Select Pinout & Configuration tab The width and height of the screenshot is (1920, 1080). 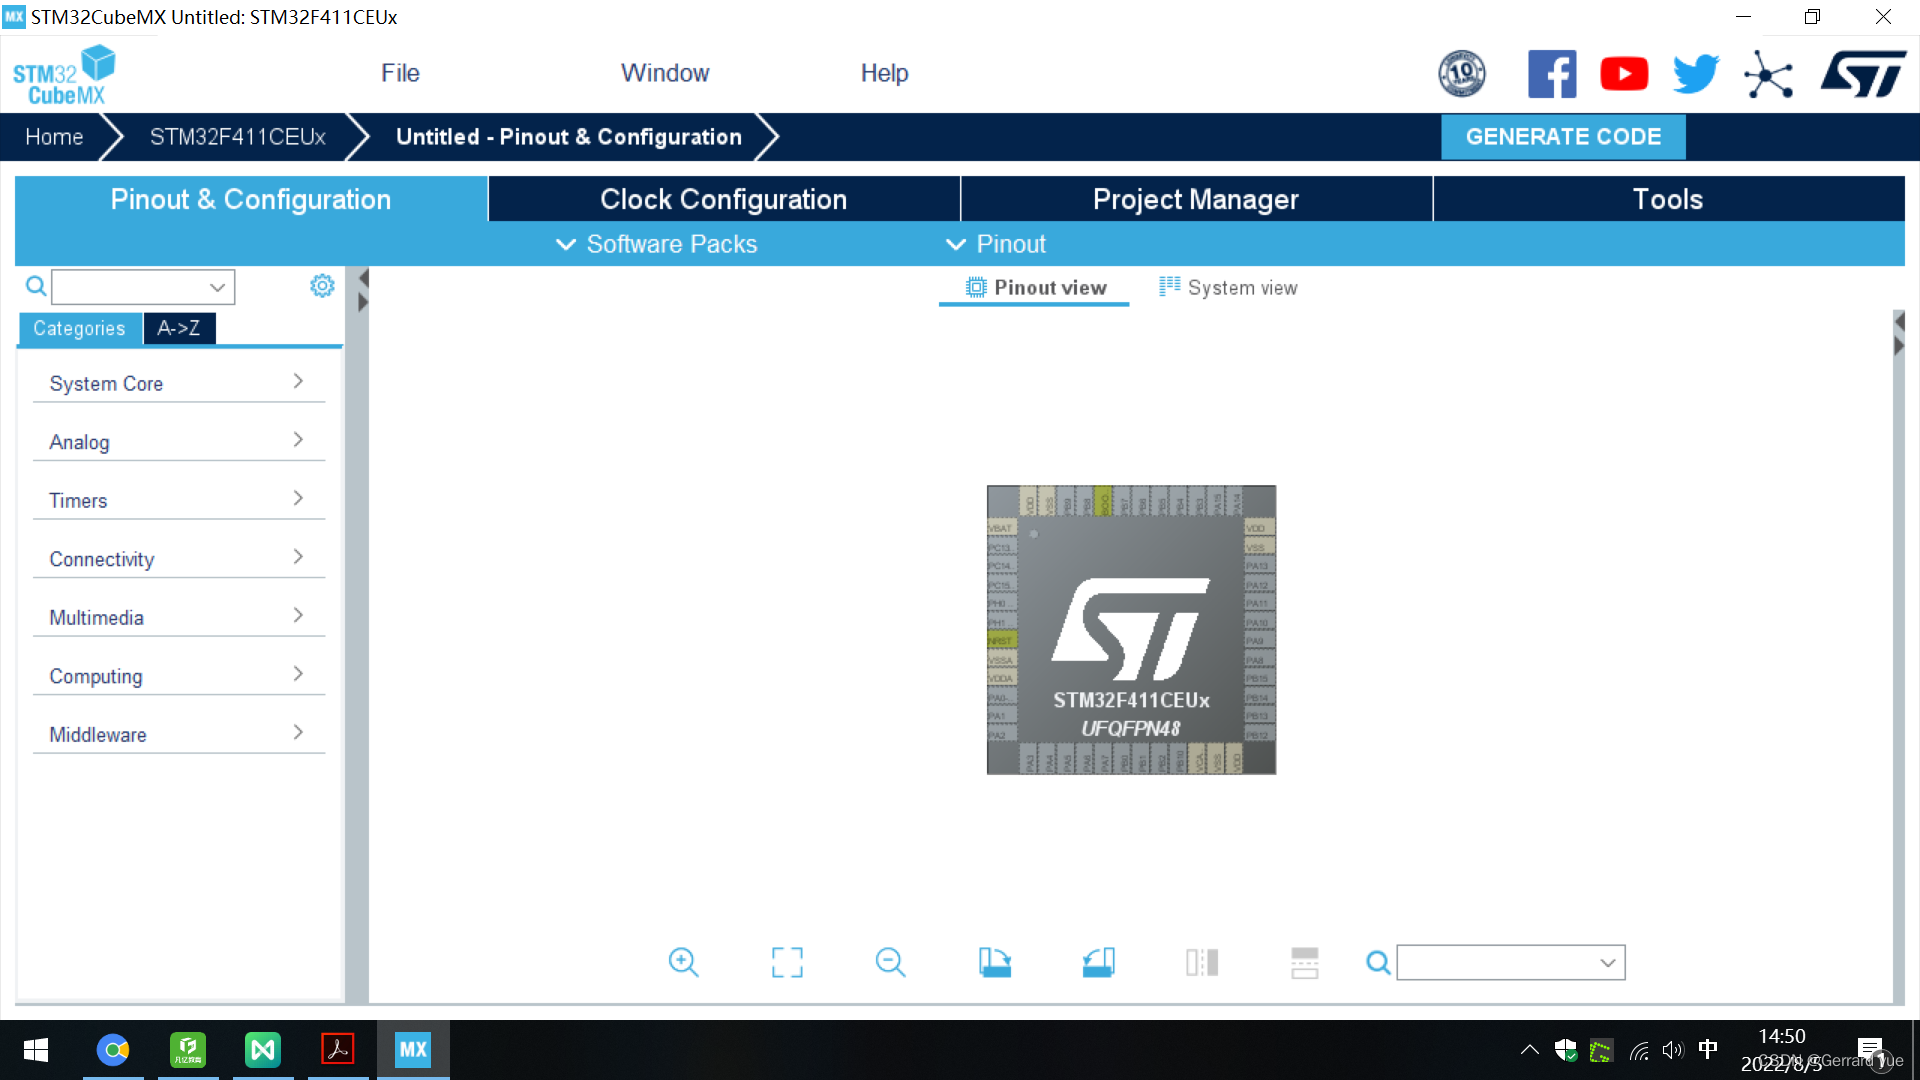(x=251, y=199)
